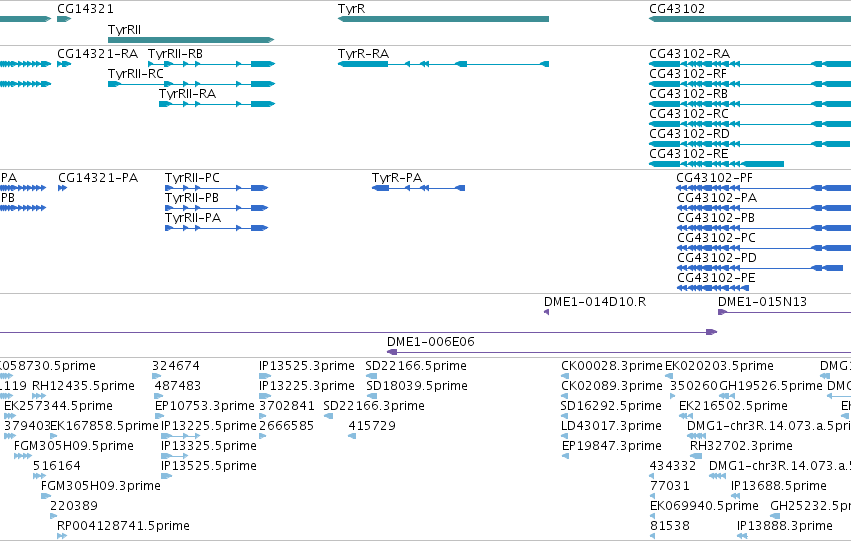Select the SD22166.3prime EST label

pyautogui.click(x=373, y=406)
